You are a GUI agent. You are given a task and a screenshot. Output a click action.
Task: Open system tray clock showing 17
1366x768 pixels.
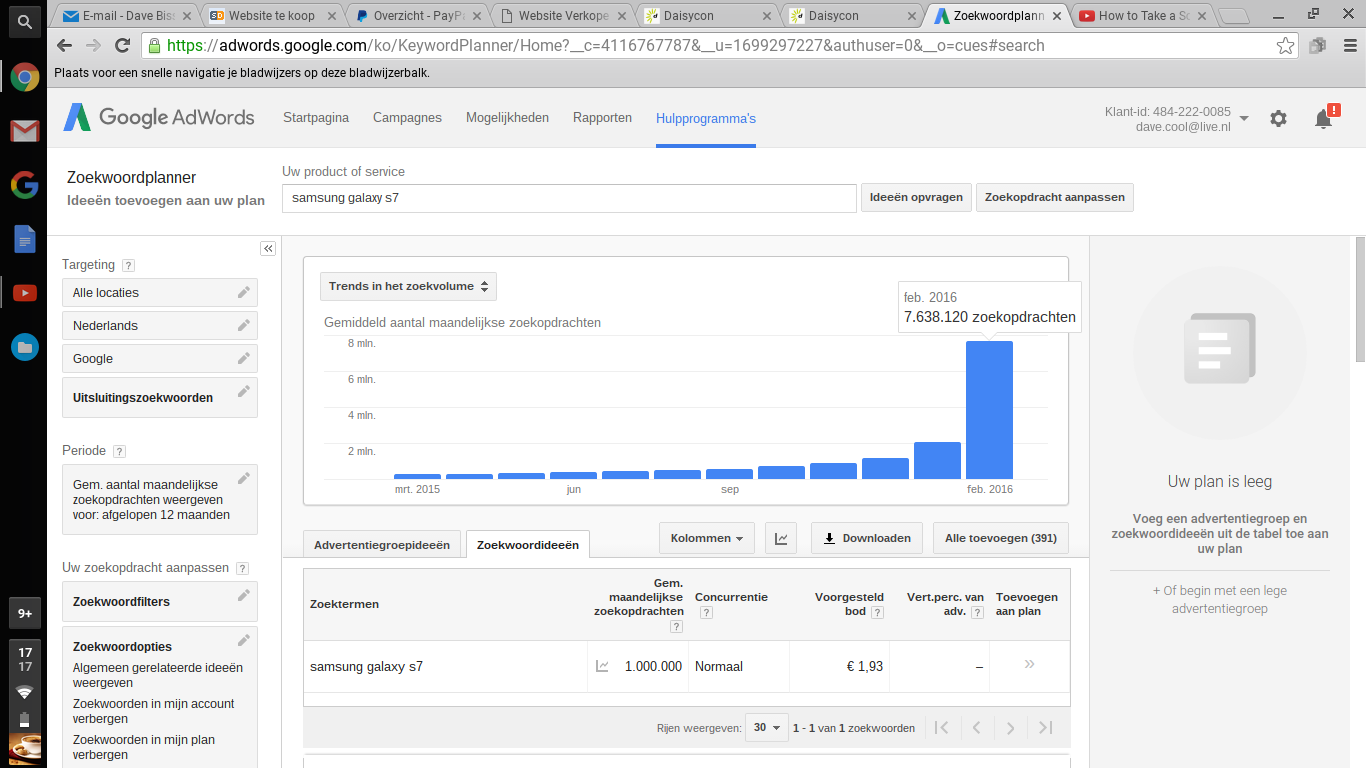[24, 659]
